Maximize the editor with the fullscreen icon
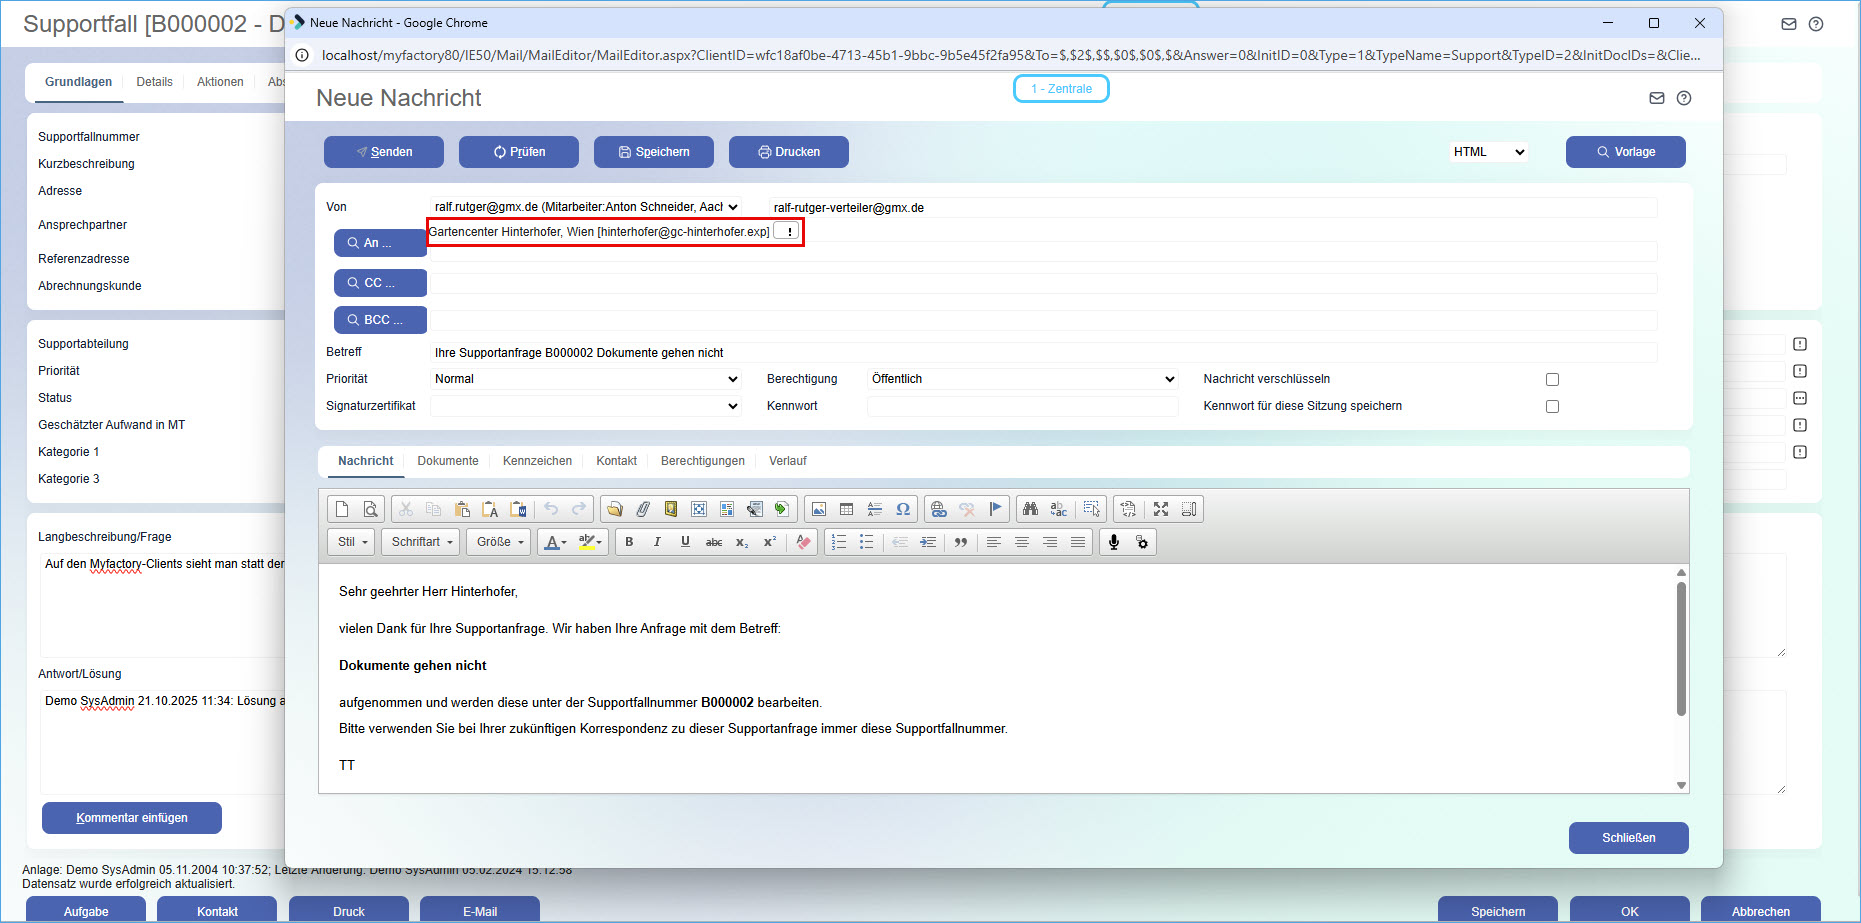Screen dimensions: 1861x923 point(1161,509)
